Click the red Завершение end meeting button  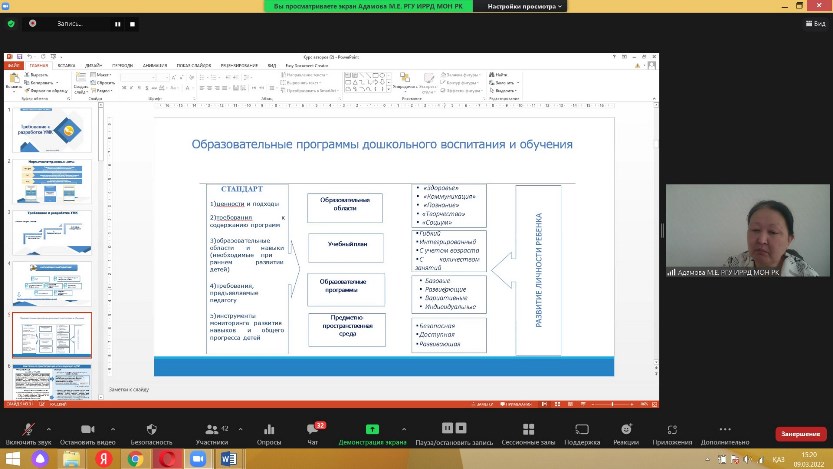point(799,434)
